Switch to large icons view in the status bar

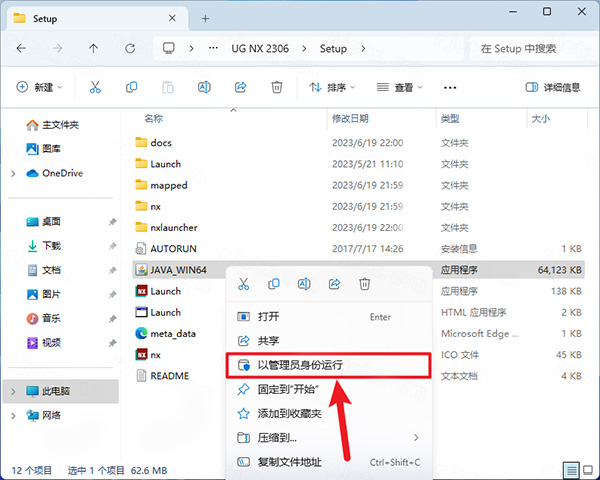coord(588,470)
